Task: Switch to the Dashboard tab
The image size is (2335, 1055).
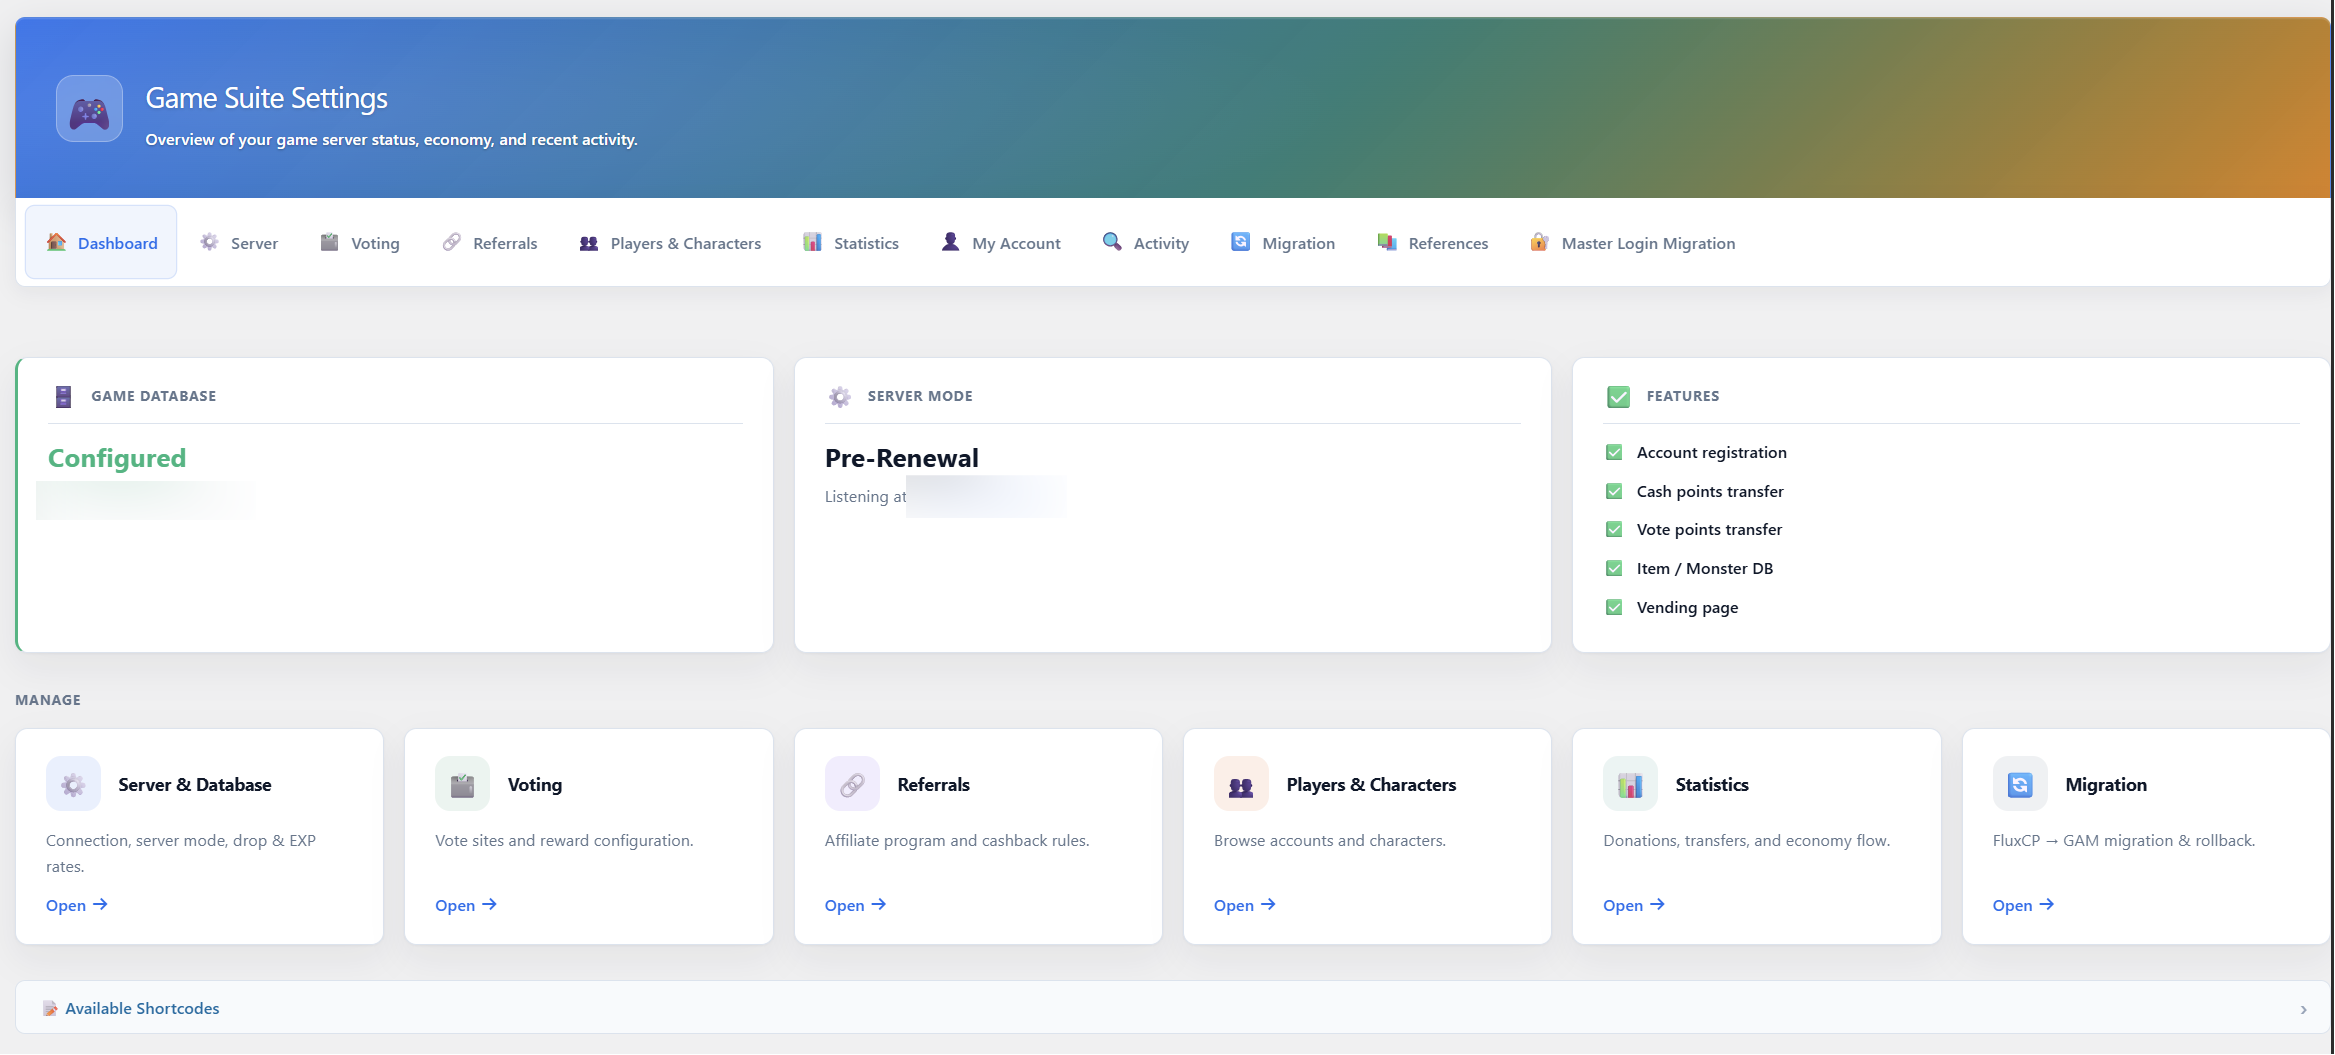Action: point(101,242)
